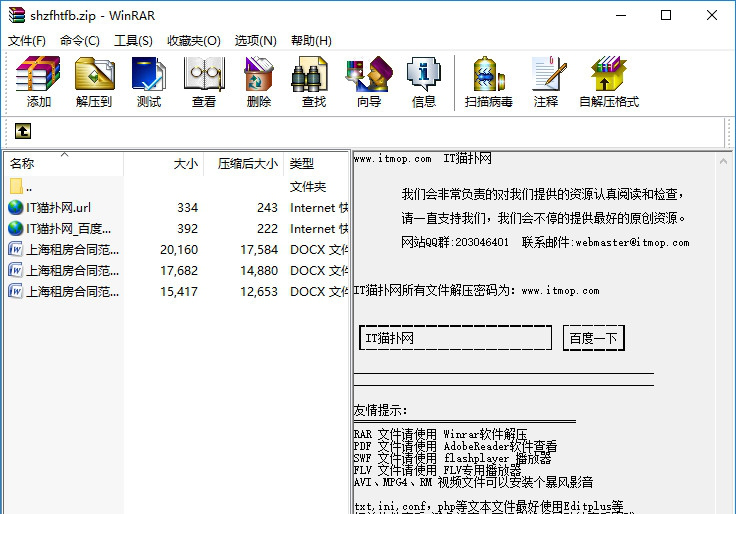Select the 20,160 byte DOCX file icon

pos(15,249)
